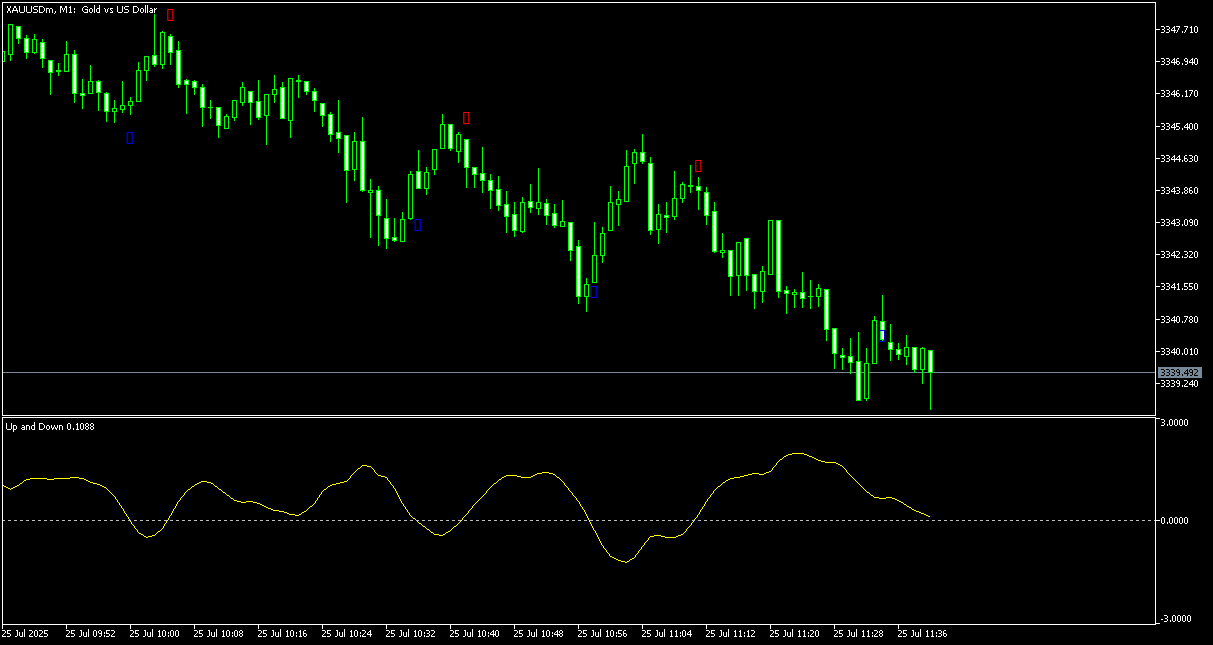Viewport: 1213px width, 645px height.
Task: Click the current price tag 3339.492
Action: click(1178, 372)
